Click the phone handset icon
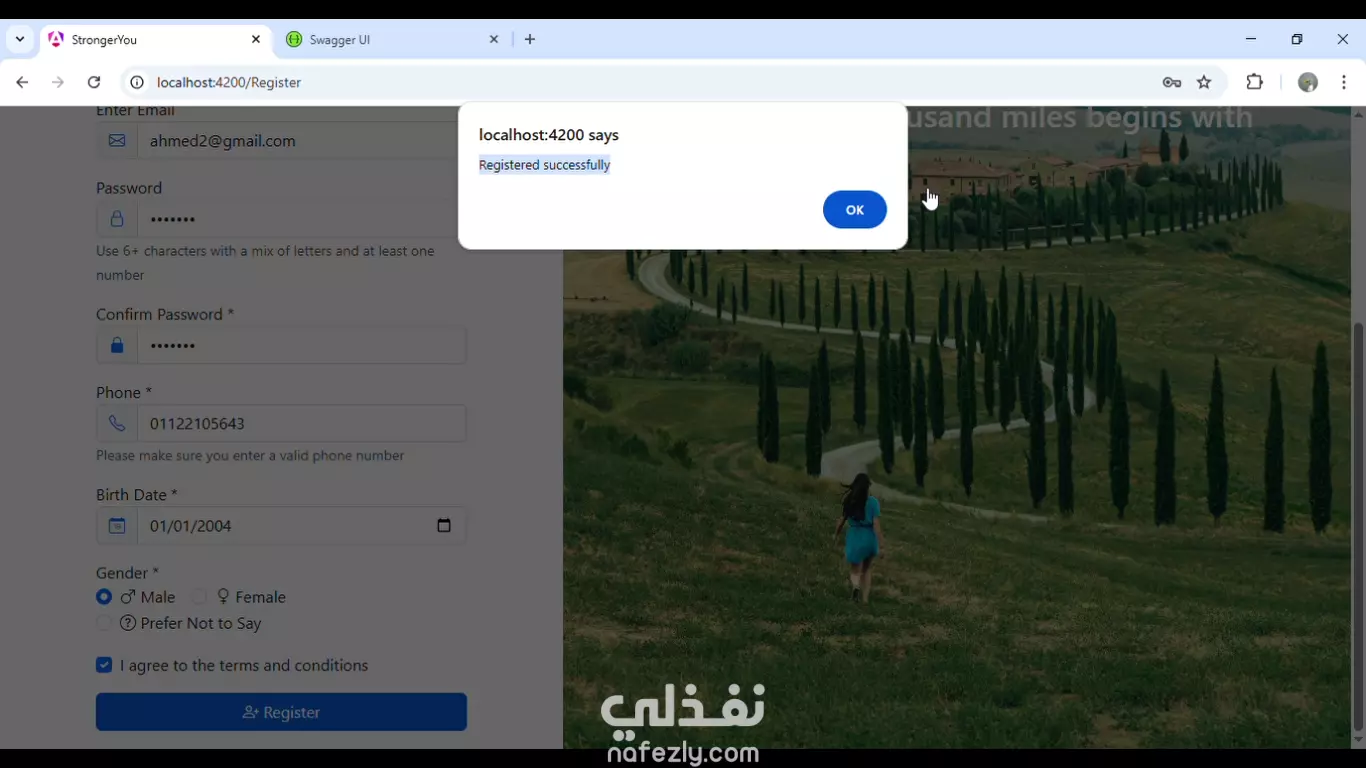 tap(117, 423)
